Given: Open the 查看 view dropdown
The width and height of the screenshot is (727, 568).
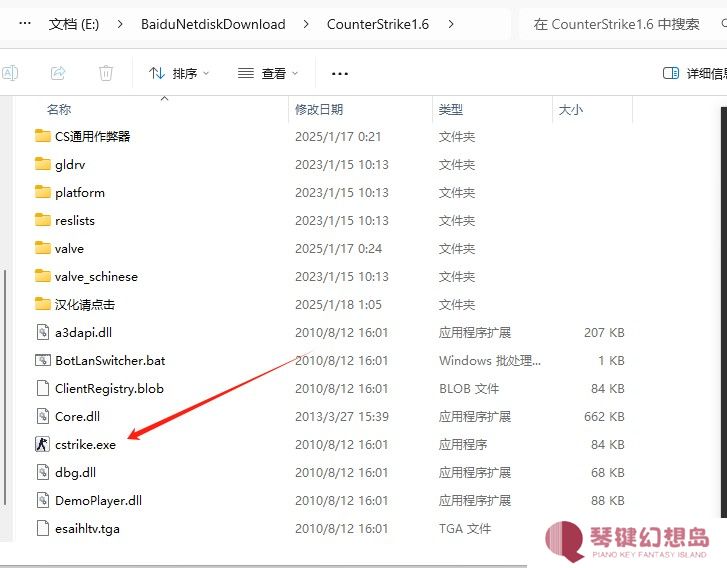Looking at the screenshot, I should click(x=268, y=73).
